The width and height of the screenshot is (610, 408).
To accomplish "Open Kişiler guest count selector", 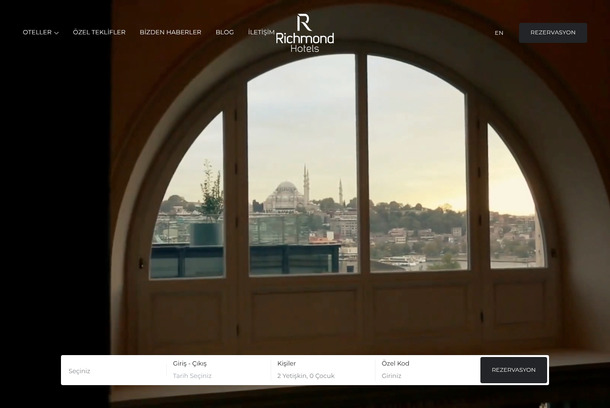I will point(323,370).
